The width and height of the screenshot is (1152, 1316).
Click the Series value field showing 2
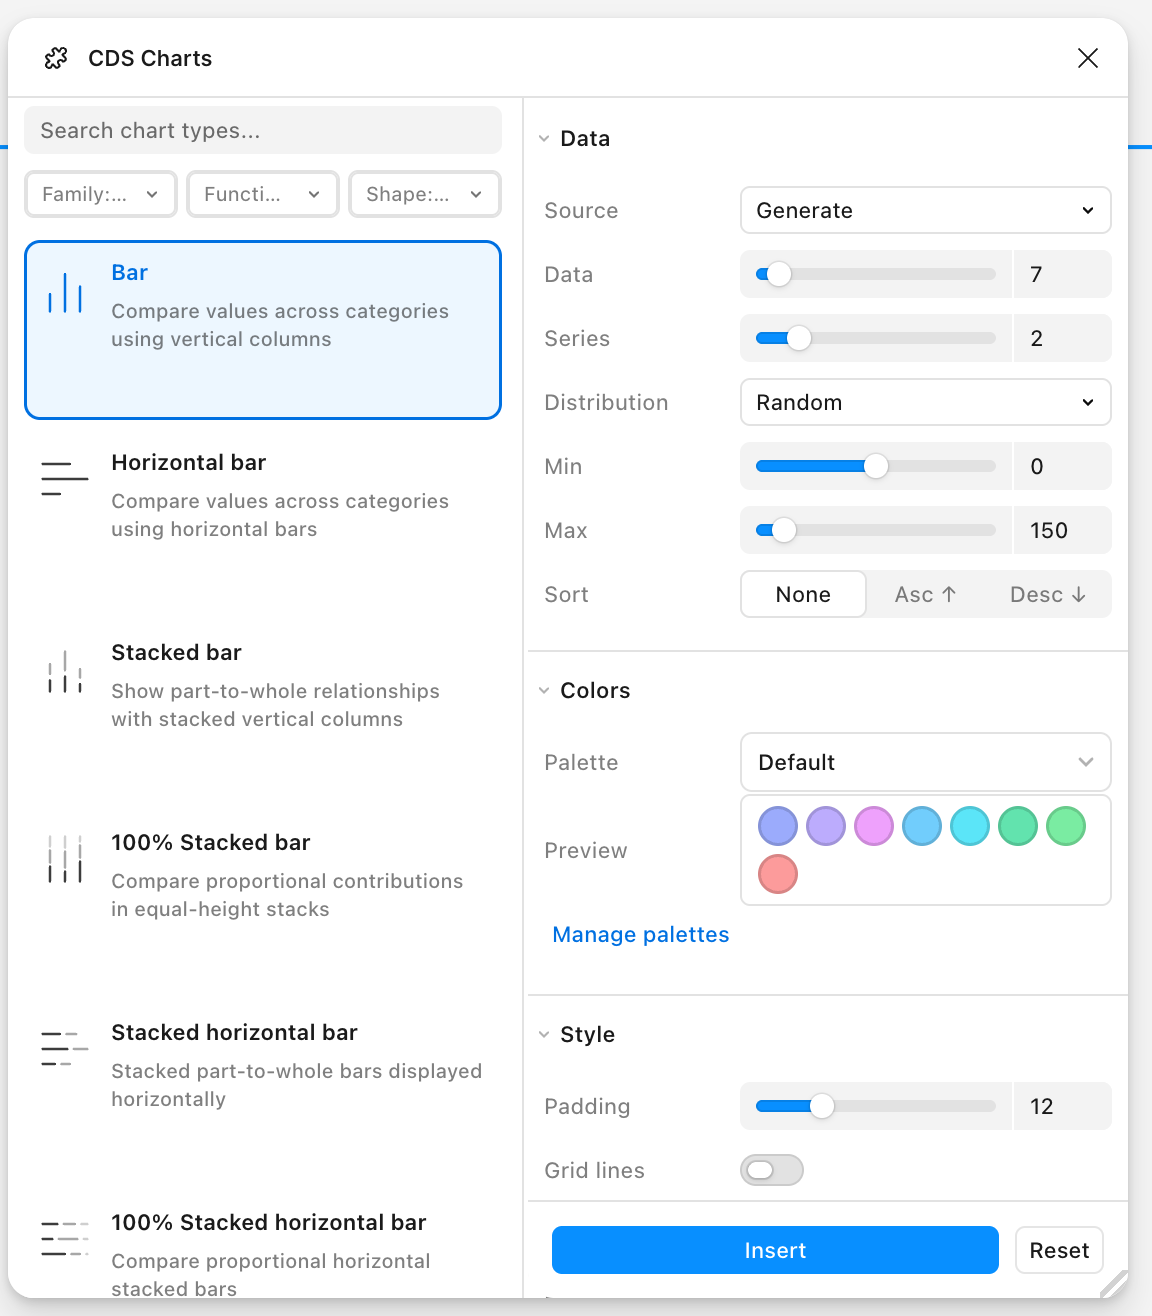pyautogui.click(x=1063, y=338)
